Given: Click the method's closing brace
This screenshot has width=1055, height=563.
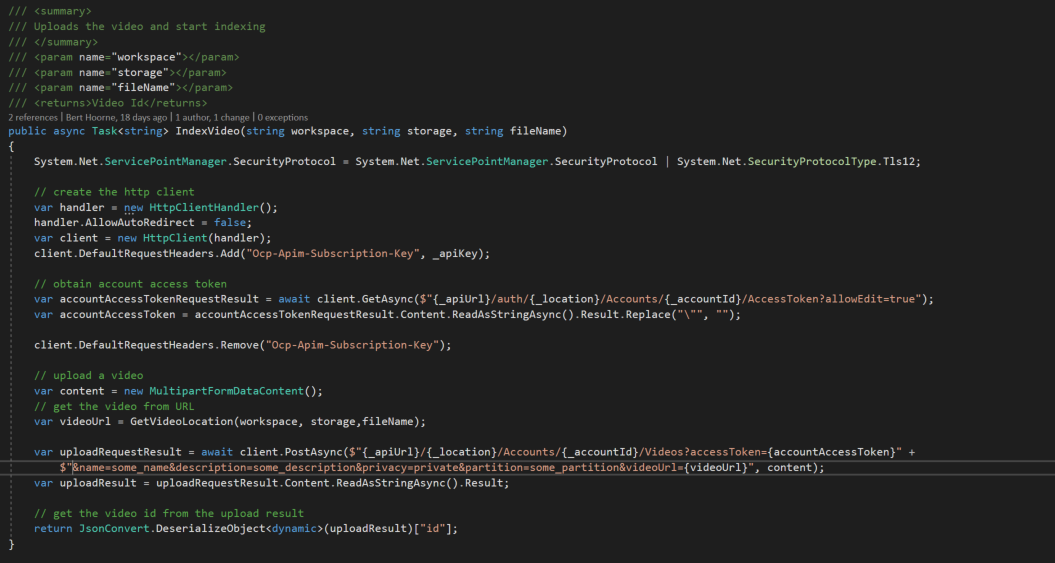Looking at the screenshot, I should click(x=11, y=543).
